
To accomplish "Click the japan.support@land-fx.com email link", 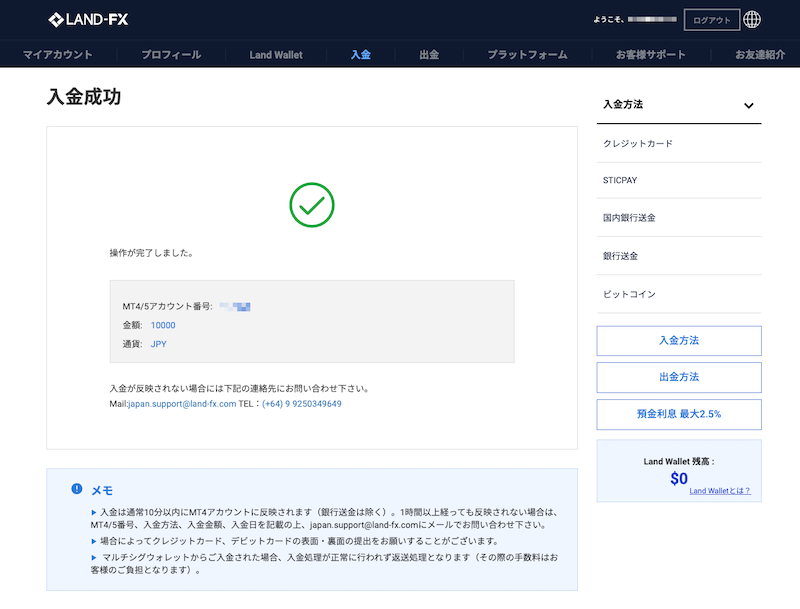I will click(182, 404).
